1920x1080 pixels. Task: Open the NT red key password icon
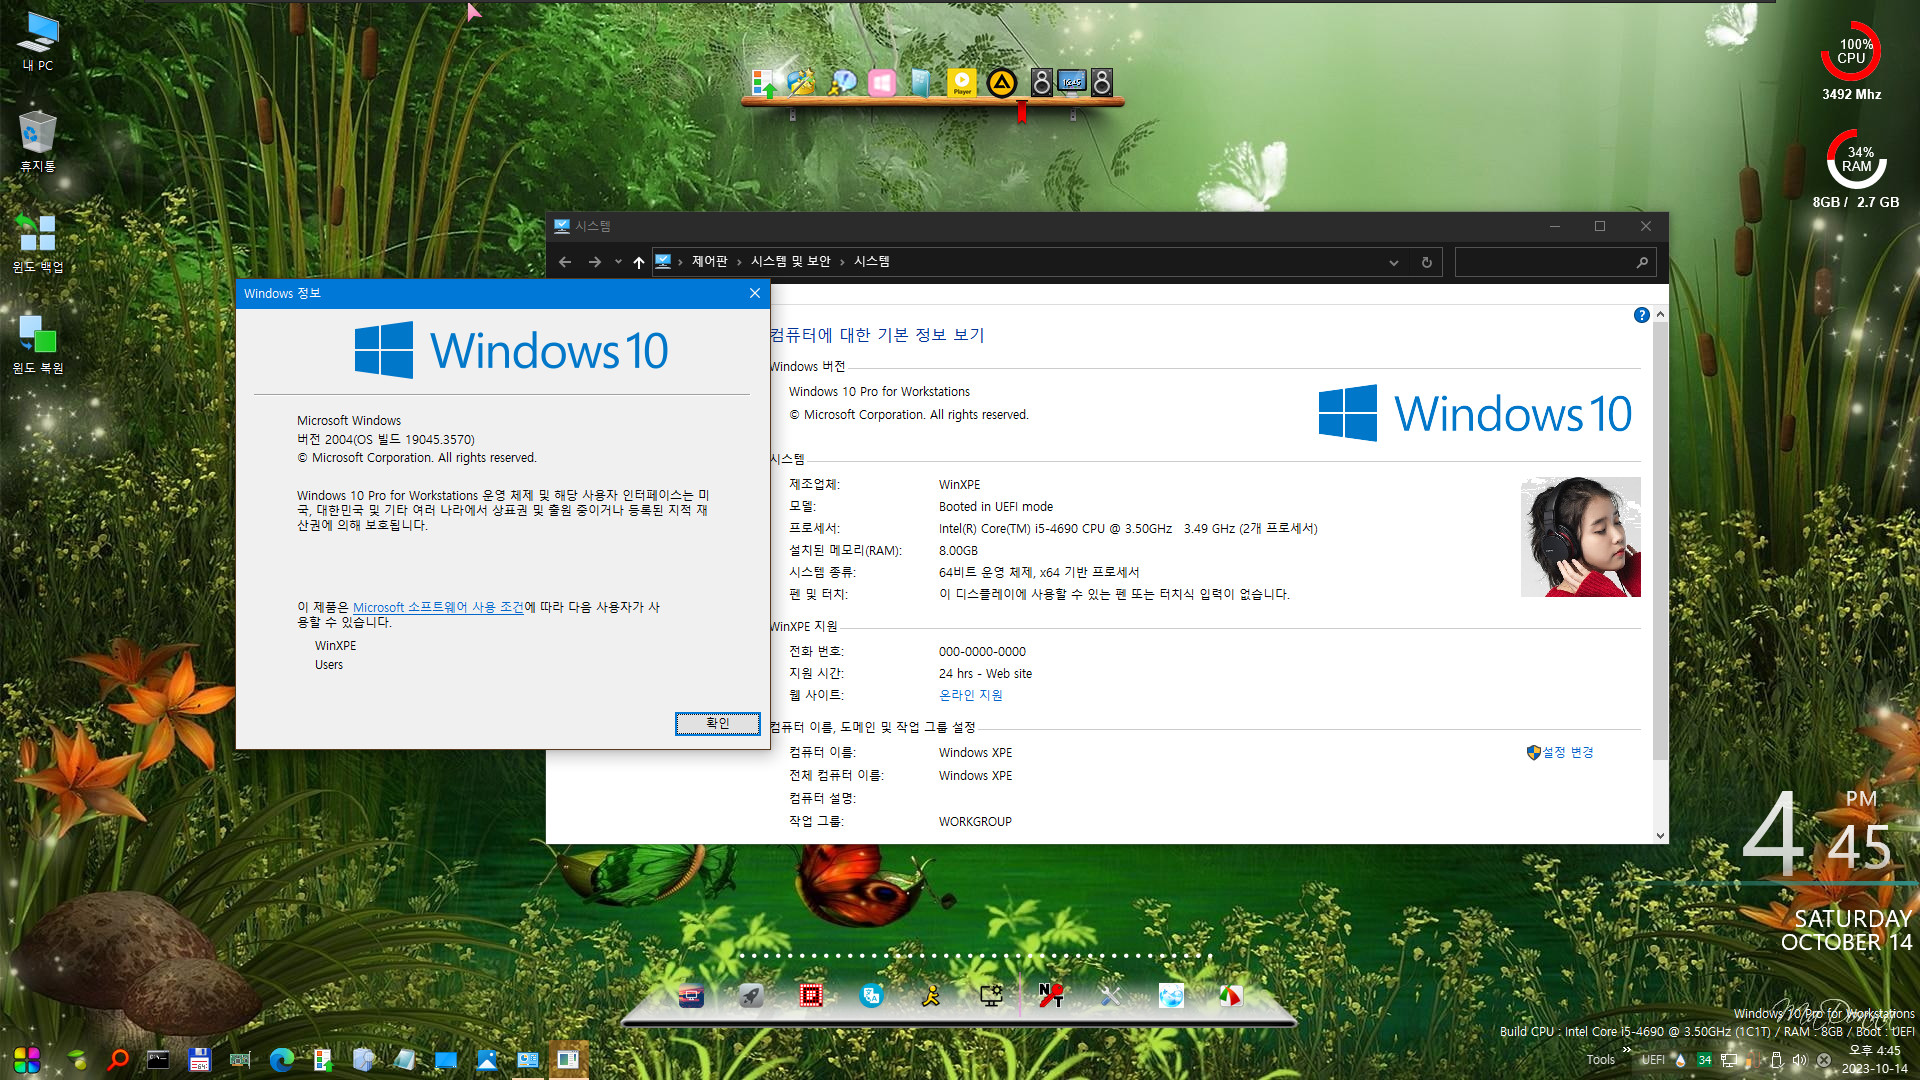[x=1051, y=995]
